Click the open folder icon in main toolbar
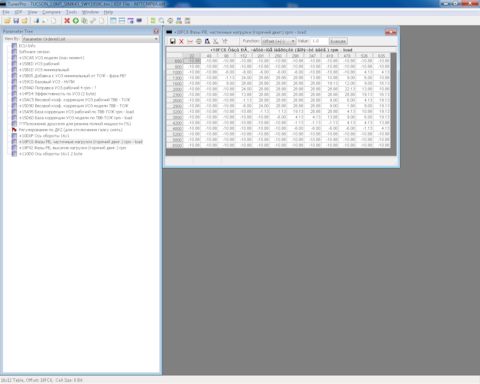The height and width of the screenshot is (384, 480). click(7, 21)
